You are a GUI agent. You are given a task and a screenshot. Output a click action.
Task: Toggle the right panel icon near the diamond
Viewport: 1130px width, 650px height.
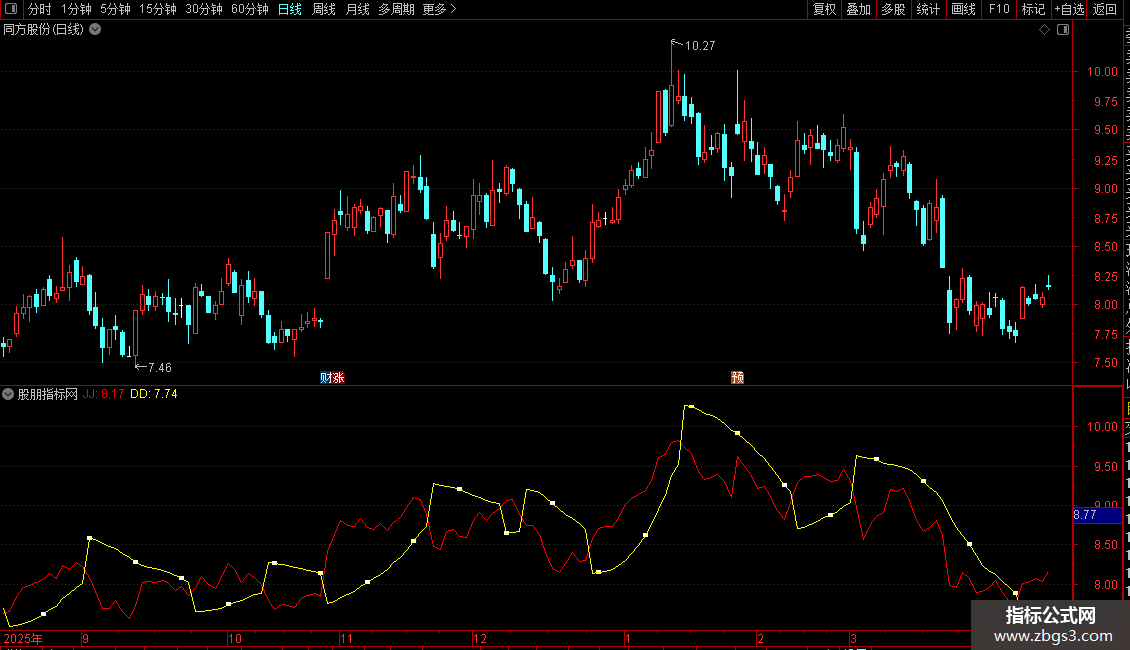1063,30
